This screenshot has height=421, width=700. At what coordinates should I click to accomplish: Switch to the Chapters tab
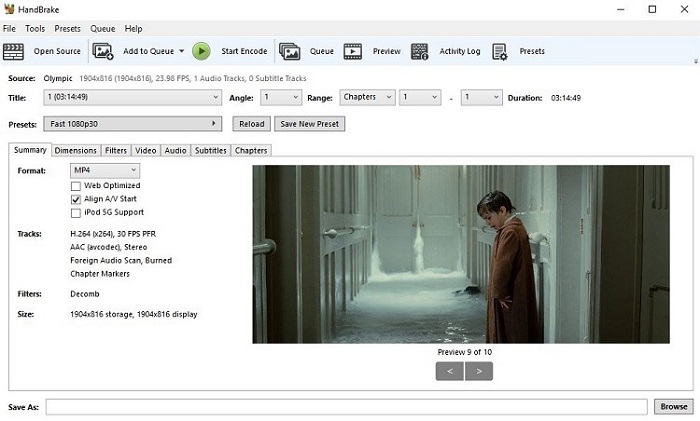(x=251, y=150)
